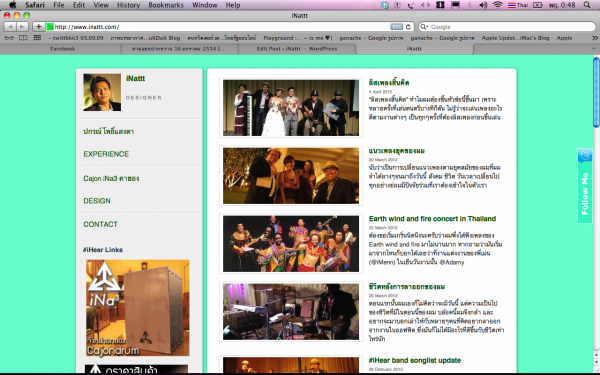Click the forward navigation arrow
The width and height of the screenshot is (600, 375).
tap(22, 26)
